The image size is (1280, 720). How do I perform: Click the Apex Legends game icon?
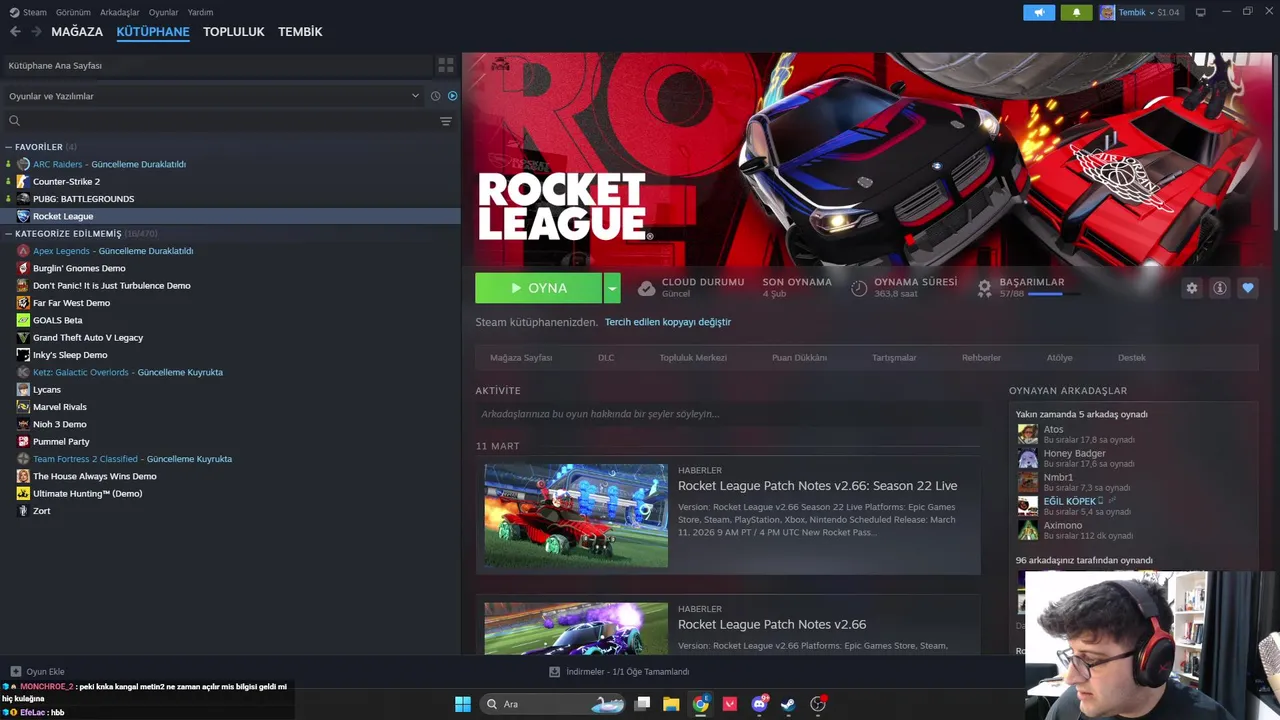tap(23, 251)
